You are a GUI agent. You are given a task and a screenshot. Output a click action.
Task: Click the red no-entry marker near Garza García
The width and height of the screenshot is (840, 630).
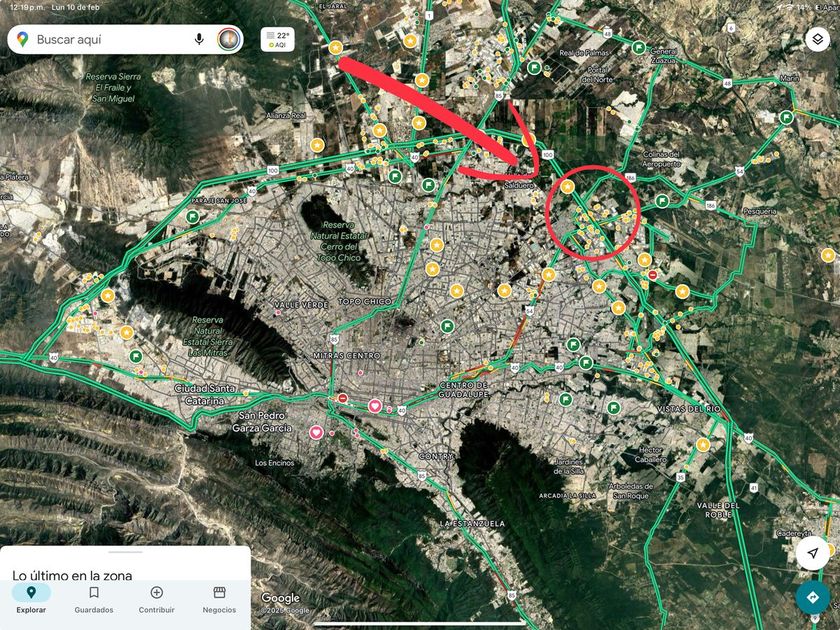[343, 399]
